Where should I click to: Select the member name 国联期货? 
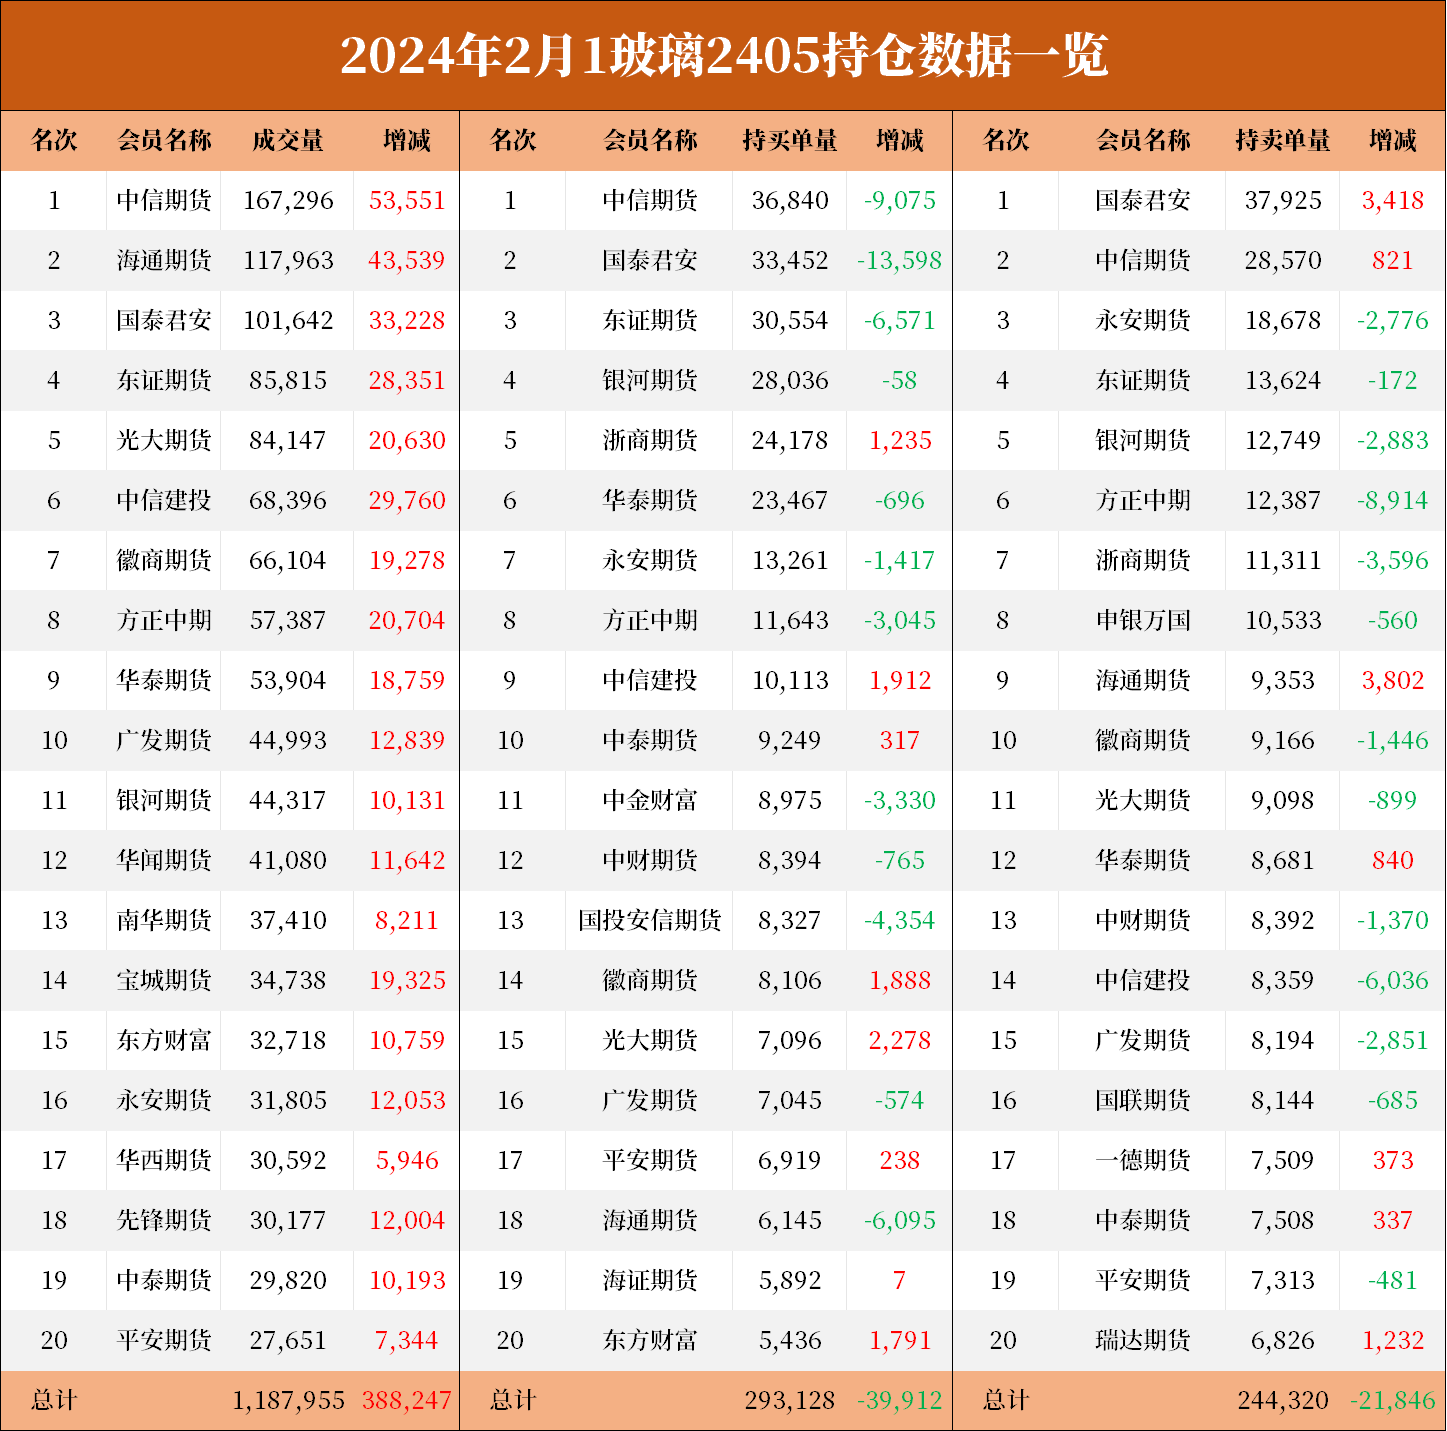click(1143, 1100)
